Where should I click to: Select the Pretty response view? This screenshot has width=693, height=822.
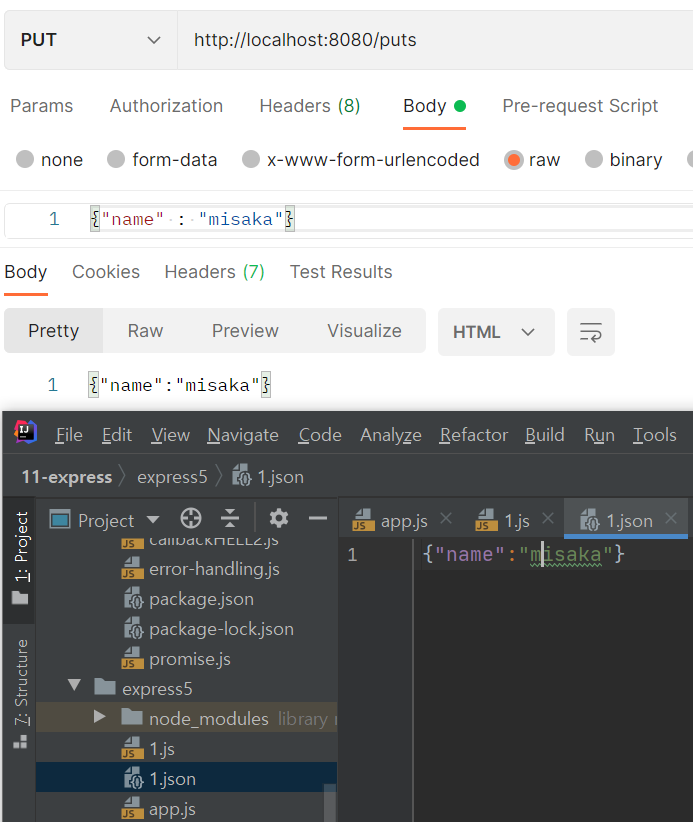coord(53,331)
